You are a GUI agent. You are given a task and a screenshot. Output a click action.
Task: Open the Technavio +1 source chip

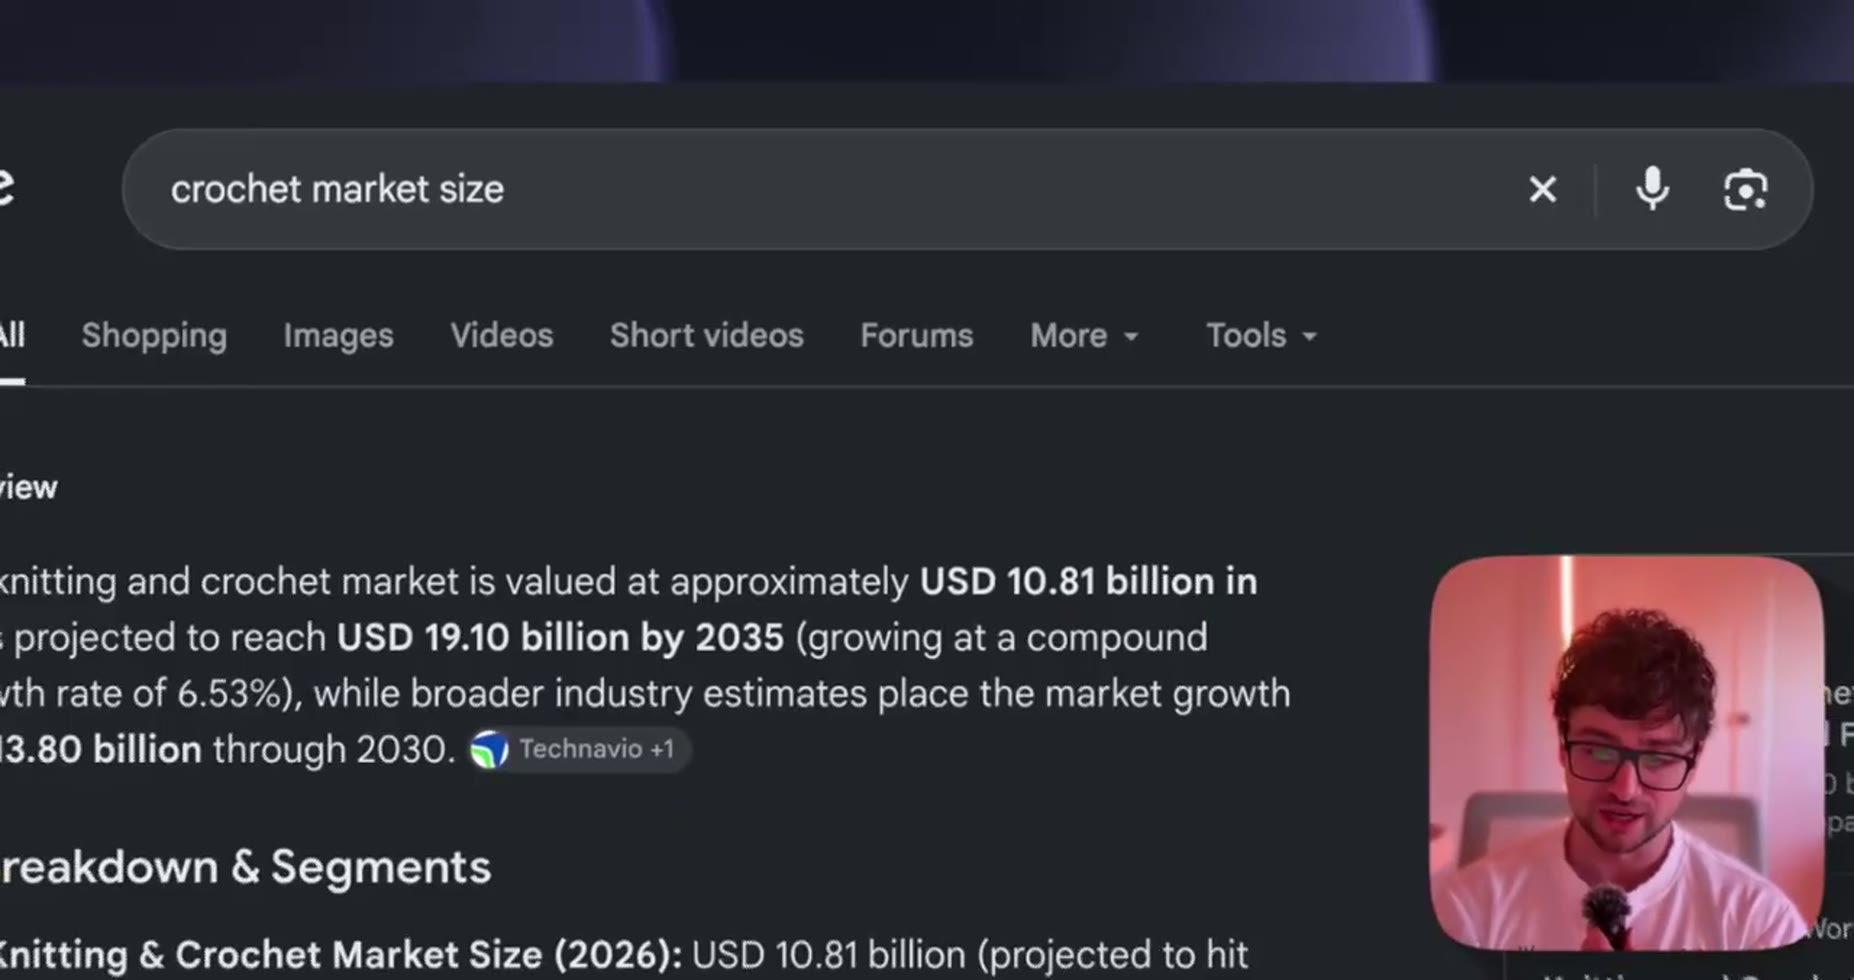579,749
